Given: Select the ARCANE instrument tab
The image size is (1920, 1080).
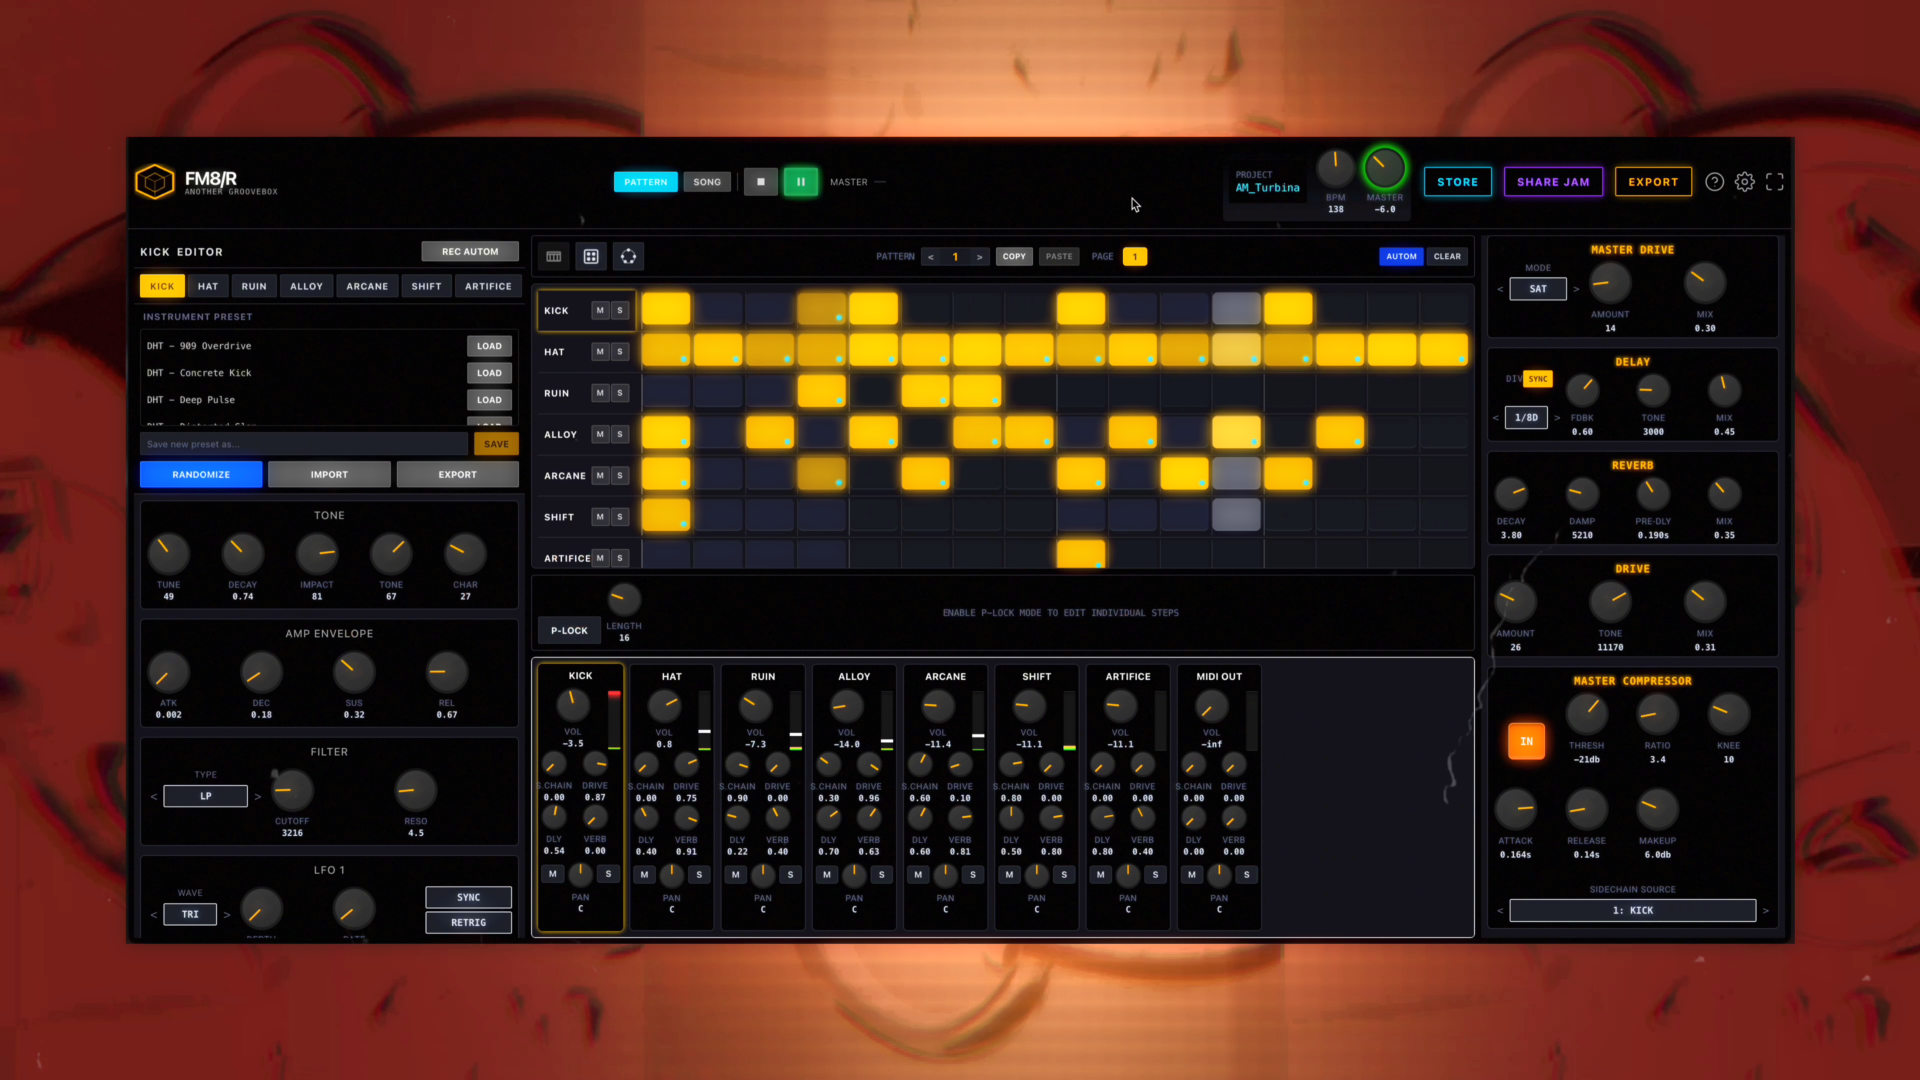Looking at the screenshot, I should point(367,287).
